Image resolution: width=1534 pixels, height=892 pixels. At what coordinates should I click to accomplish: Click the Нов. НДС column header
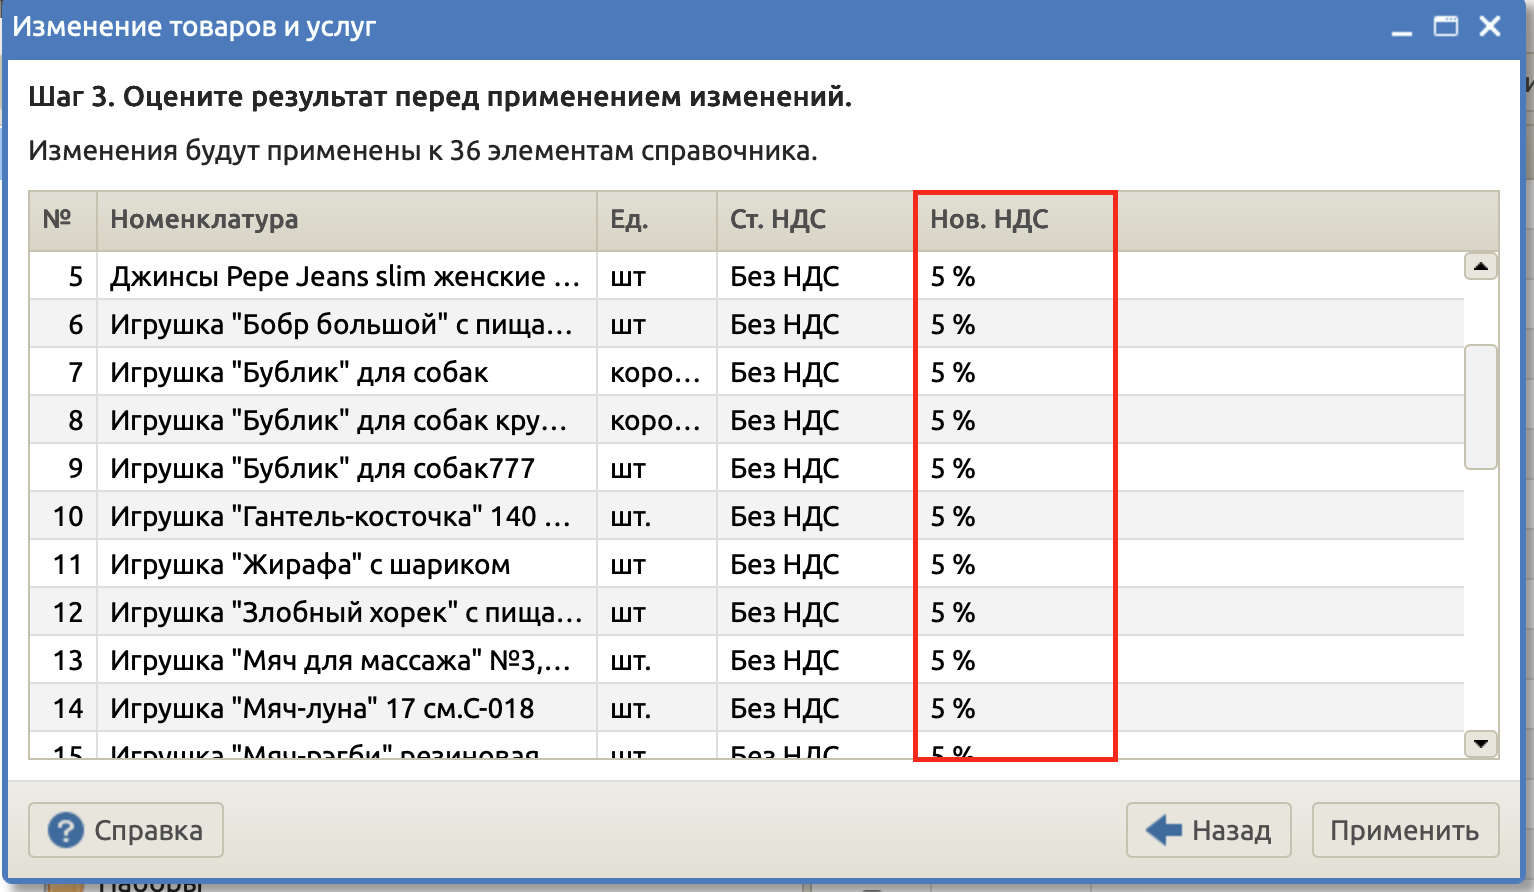pos(1014,220)
